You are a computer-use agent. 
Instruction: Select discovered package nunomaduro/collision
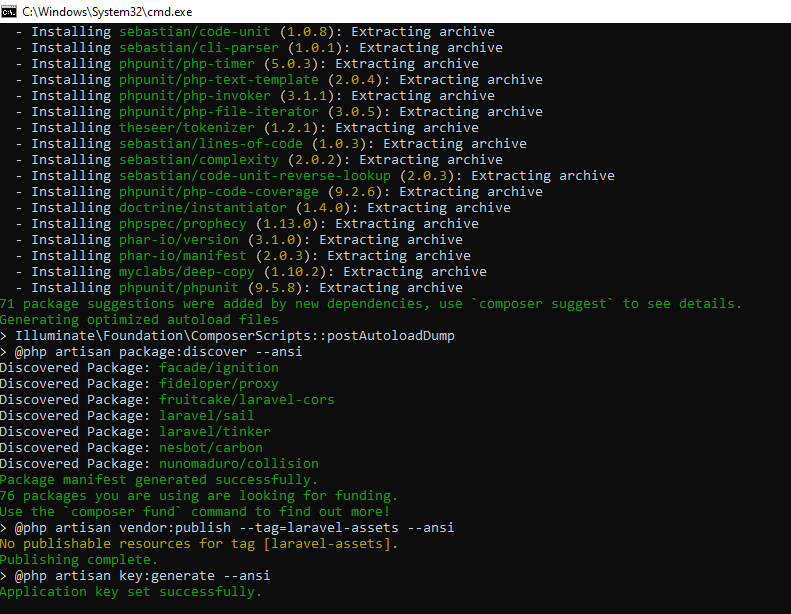(x=239, y=464)
